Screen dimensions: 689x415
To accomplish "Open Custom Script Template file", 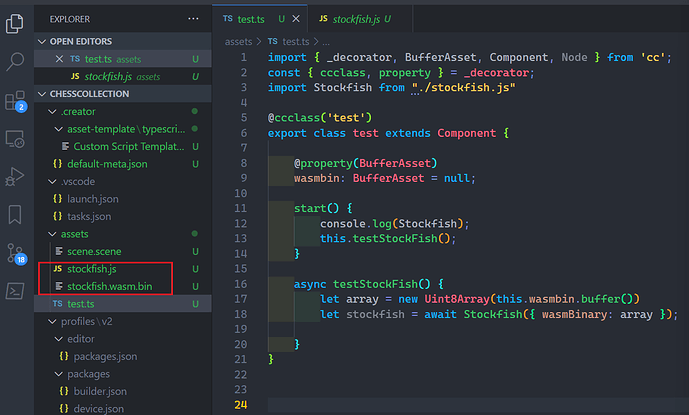I will tap(123, 146).
